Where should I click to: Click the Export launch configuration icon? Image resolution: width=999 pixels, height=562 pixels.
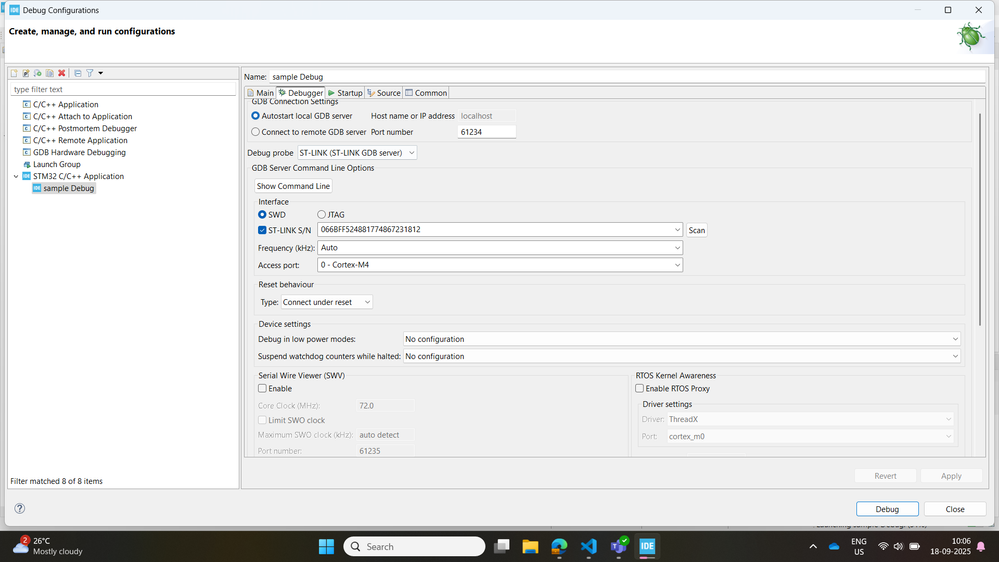point(38,73)
